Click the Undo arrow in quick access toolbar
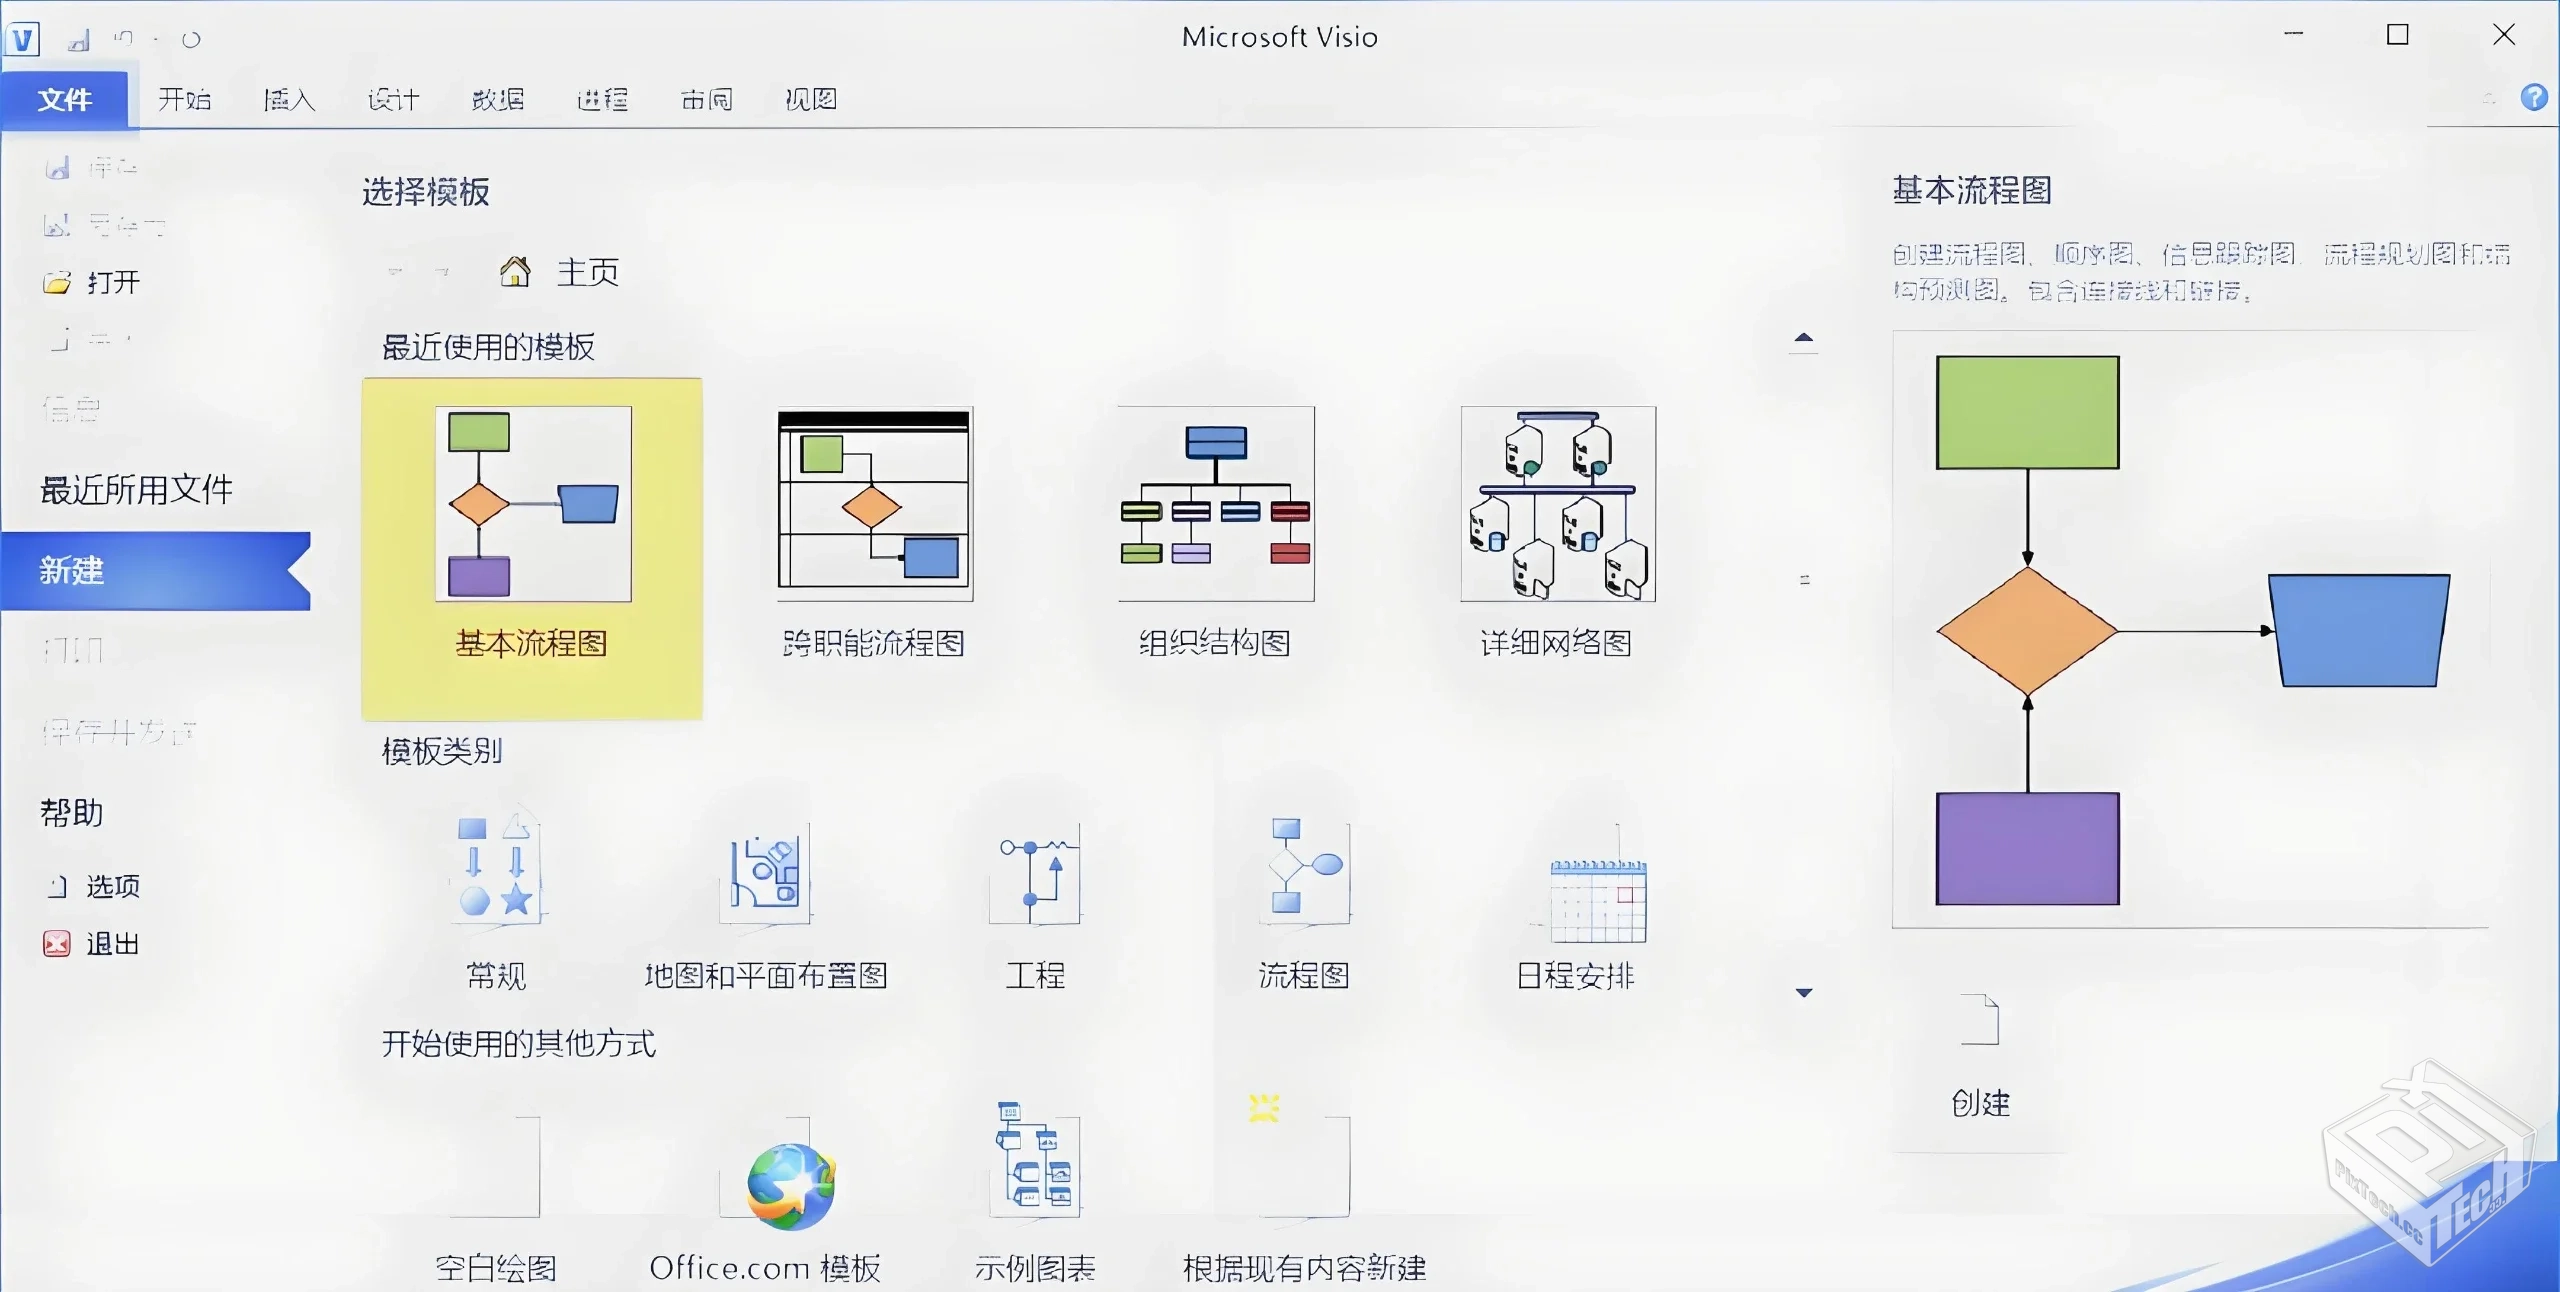Viewport: 2560px width, 1292px height. [x=125, y=37]
